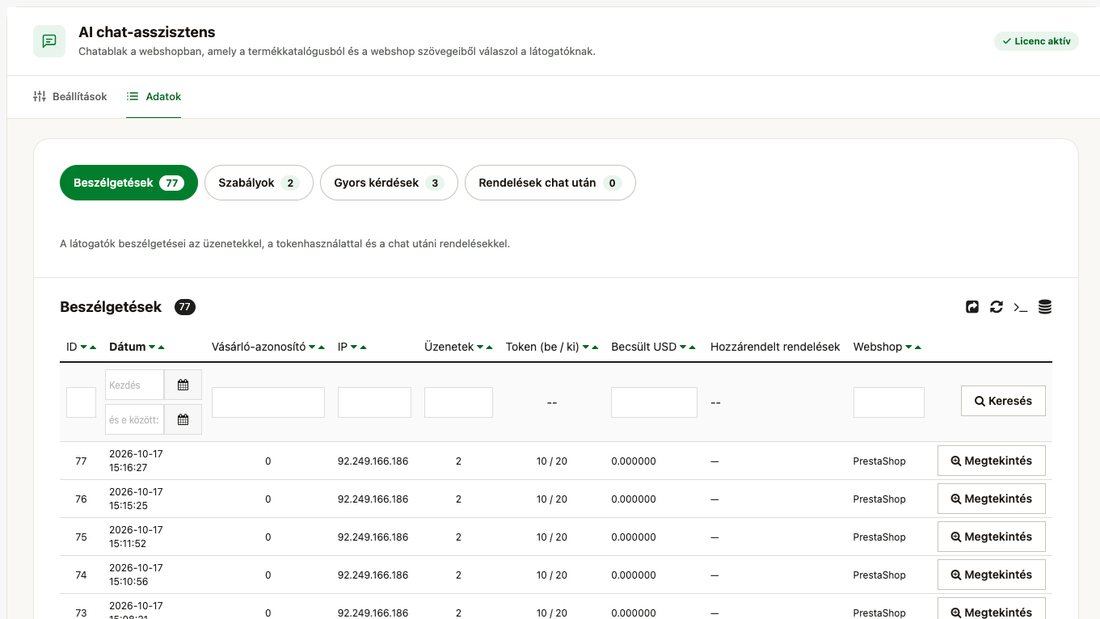Sort Becsült USD ascending
1100x619 pixels.
pyautogui.click(x=692, y=347)
